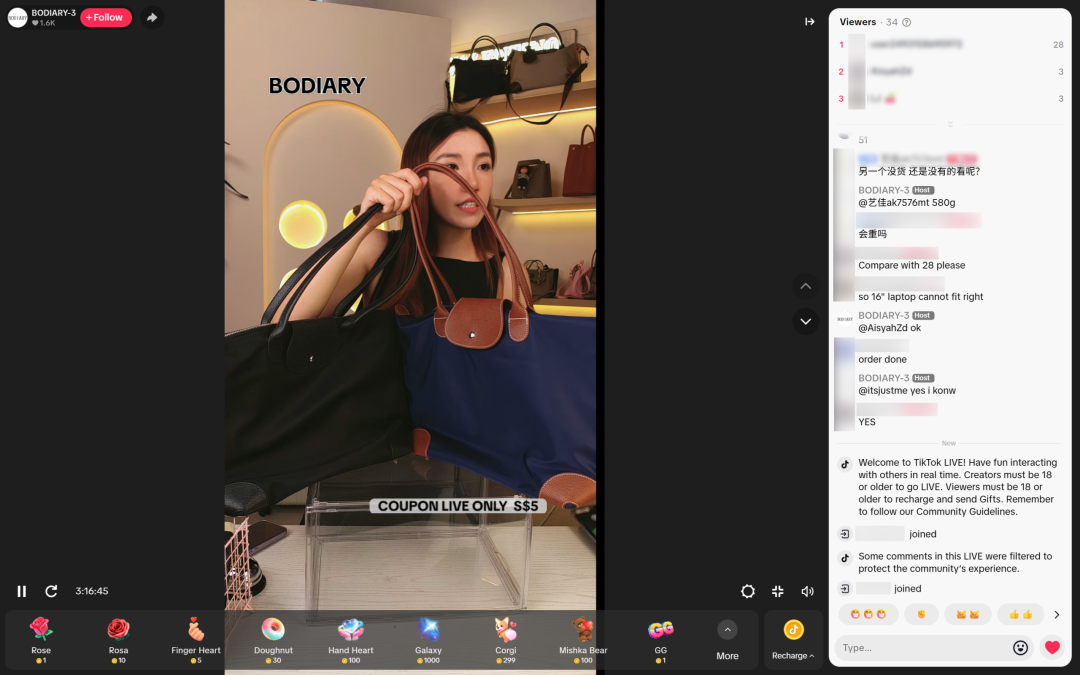1080x675 pixels.
Task: Send a Galaxy gift
Action: pos(428,640)
